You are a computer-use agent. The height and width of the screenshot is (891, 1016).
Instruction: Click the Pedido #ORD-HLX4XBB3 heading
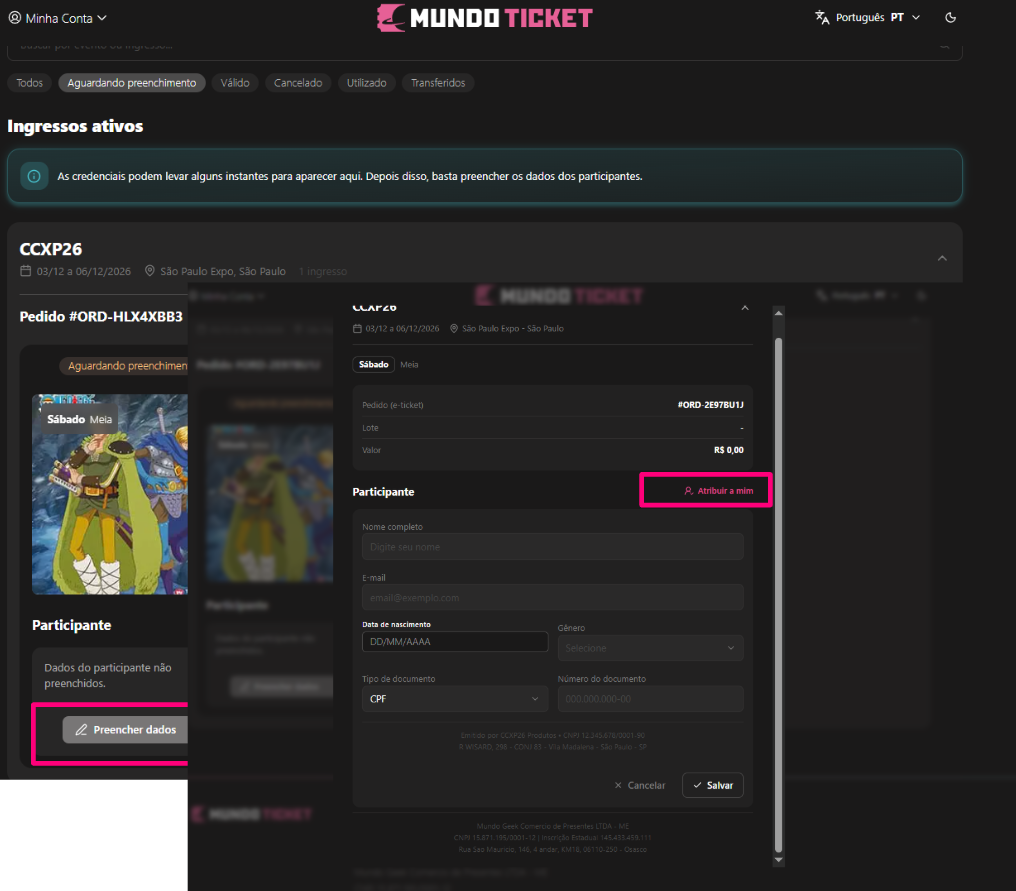pyautogui.click(x=101, y=317)
